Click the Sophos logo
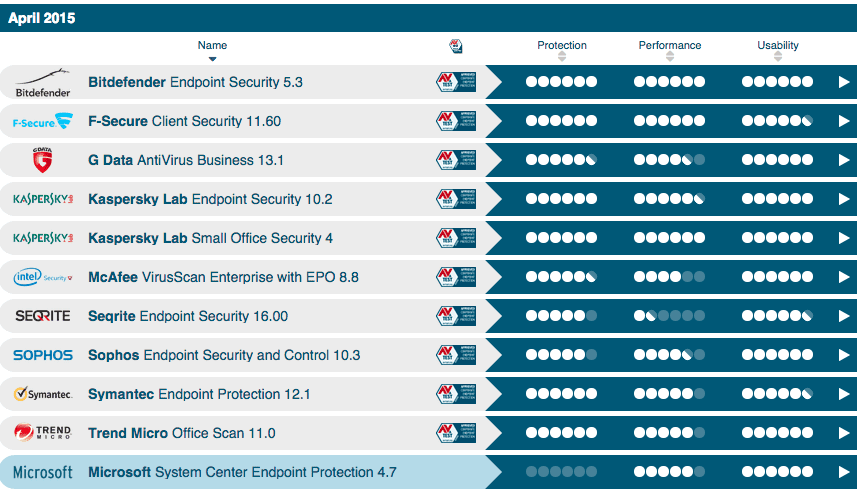This screenshot has height=494, width=865. click(x=42, y=355)
